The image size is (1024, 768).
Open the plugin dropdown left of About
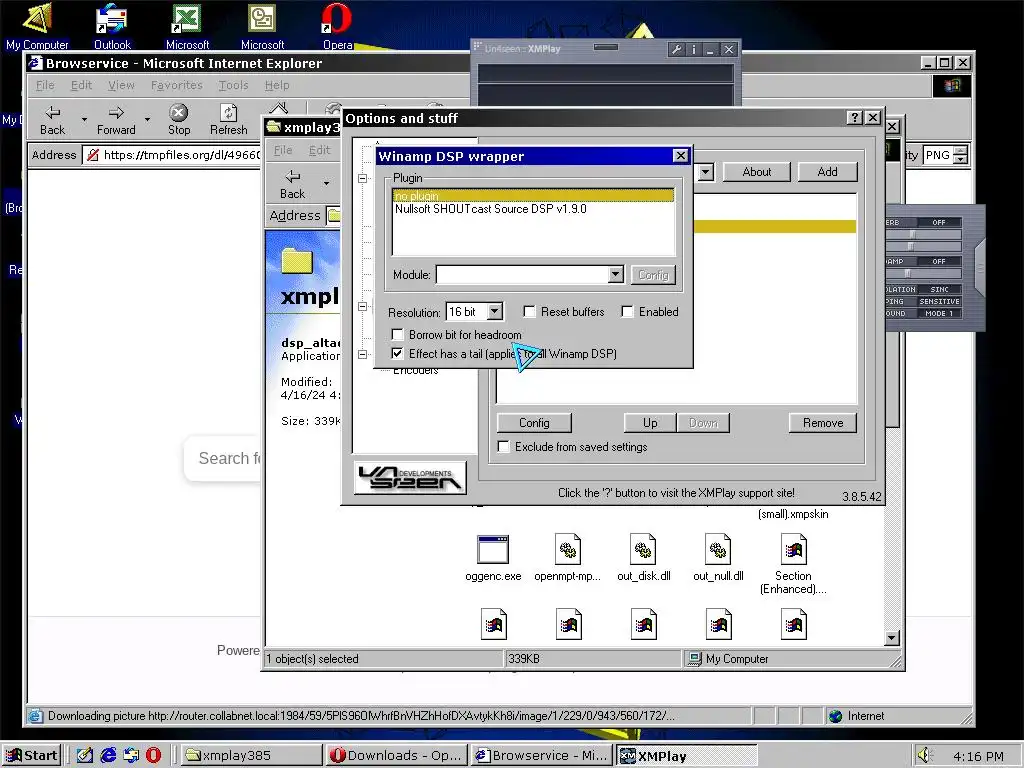point(705,172)
